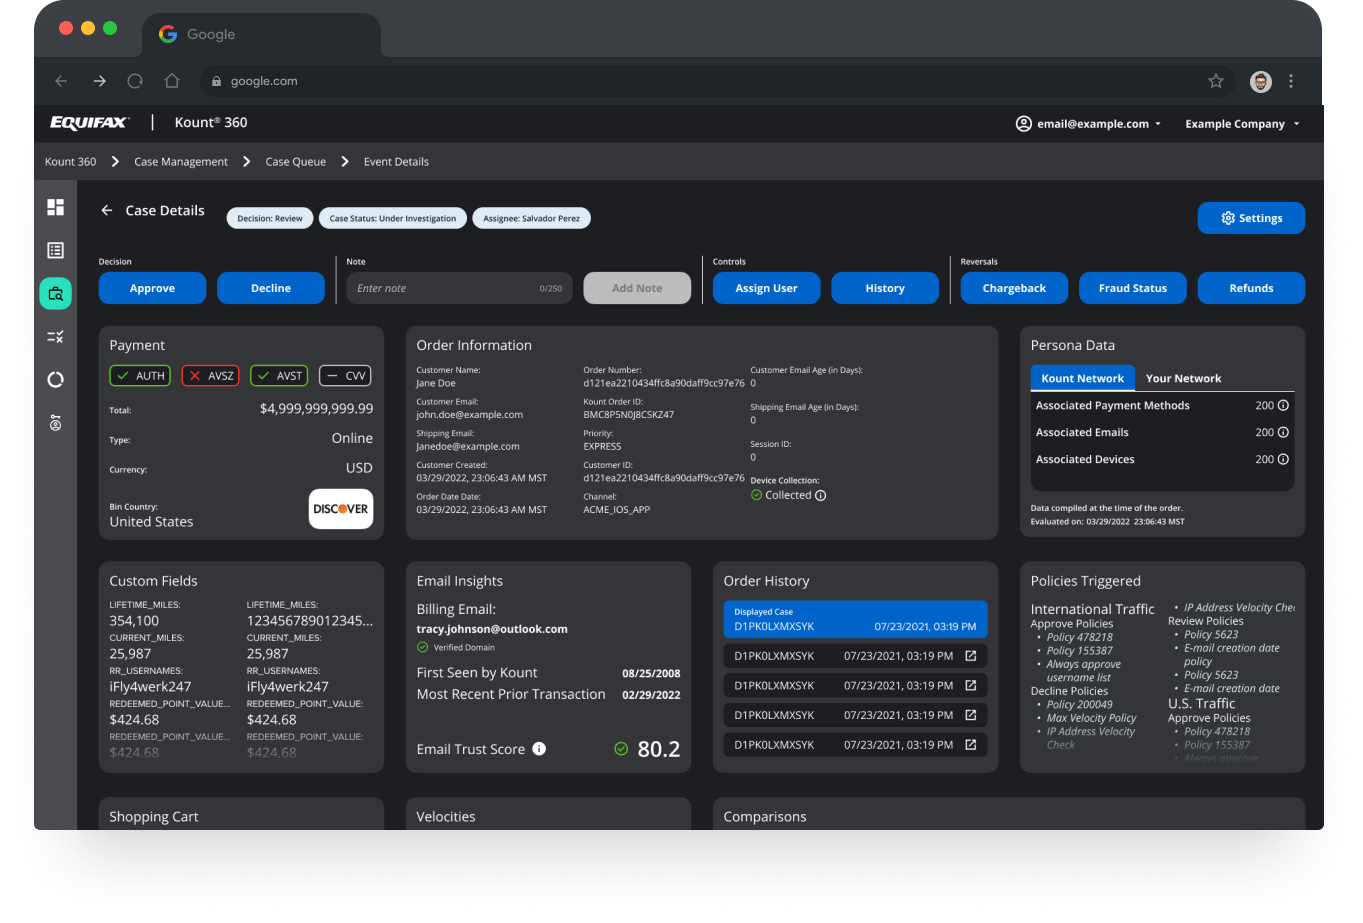Click Event Details breadcrumb

pyautogui.click(x=396, y=162)
